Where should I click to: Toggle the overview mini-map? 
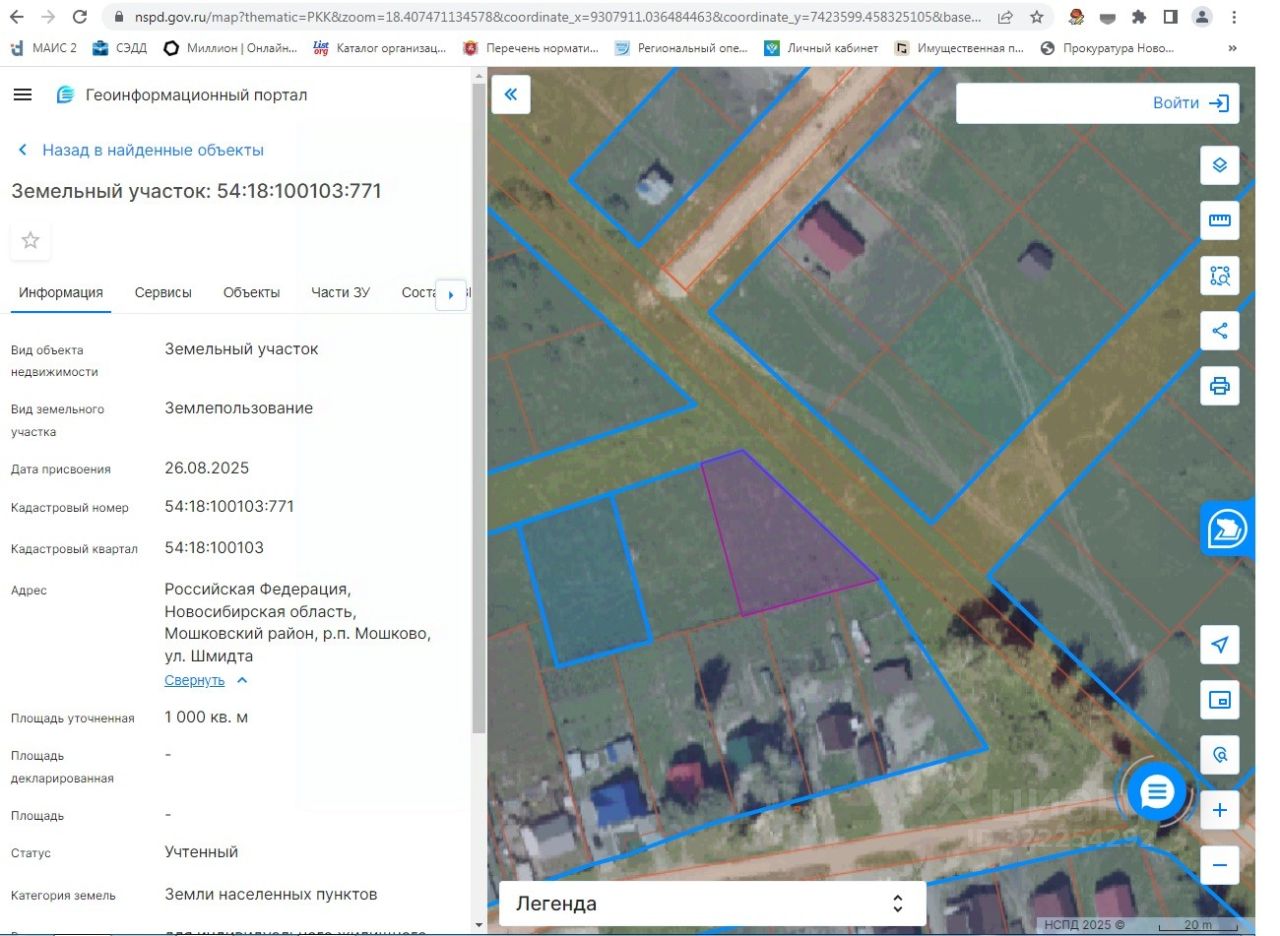click(1220, 700)
